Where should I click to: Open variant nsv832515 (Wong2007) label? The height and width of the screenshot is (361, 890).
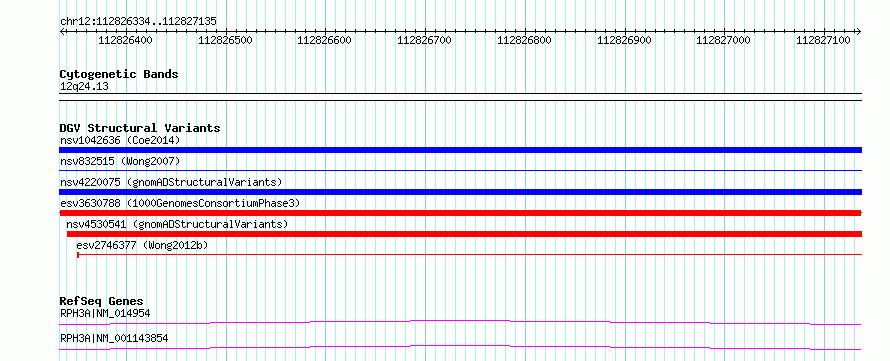120,162
